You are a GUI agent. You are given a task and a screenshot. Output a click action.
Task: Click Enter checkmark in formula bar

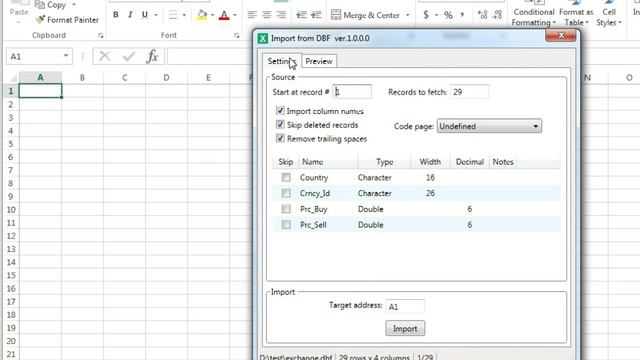129,56
